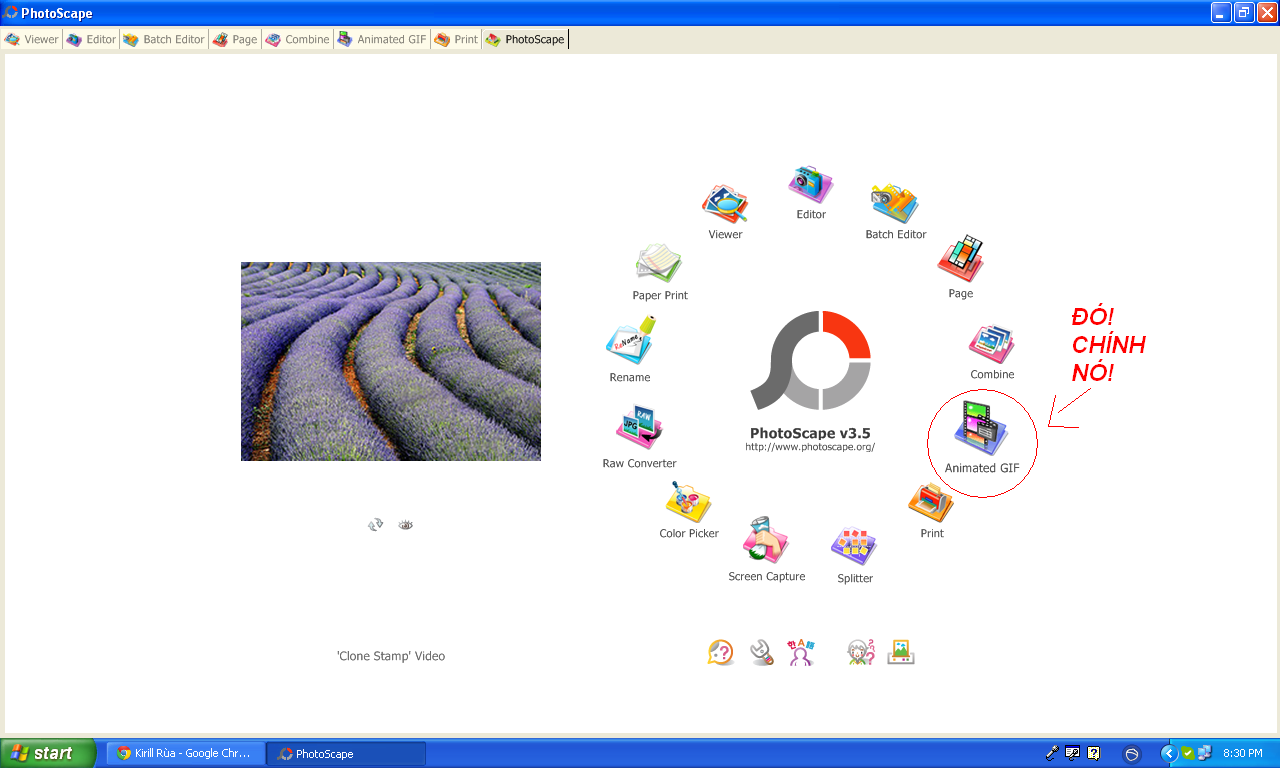
Task: Open the circled Animated GIF filmstrip icon
Action: point(981,426)
